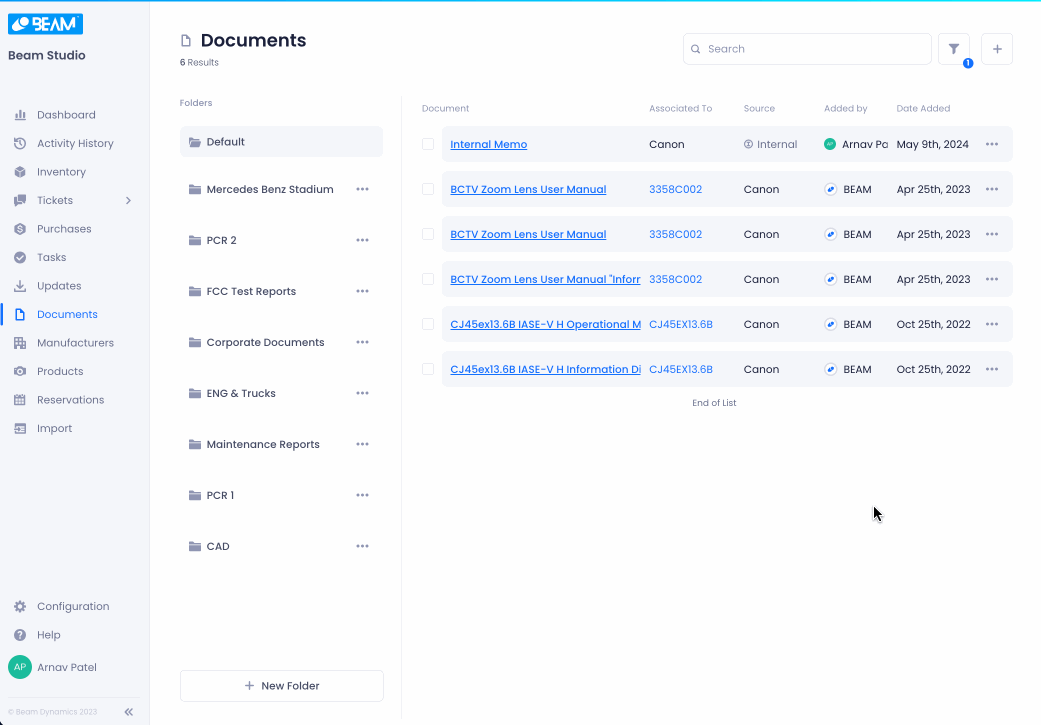Click the Associated To column header
The image size is (1041, 725).
coord(681,108)
